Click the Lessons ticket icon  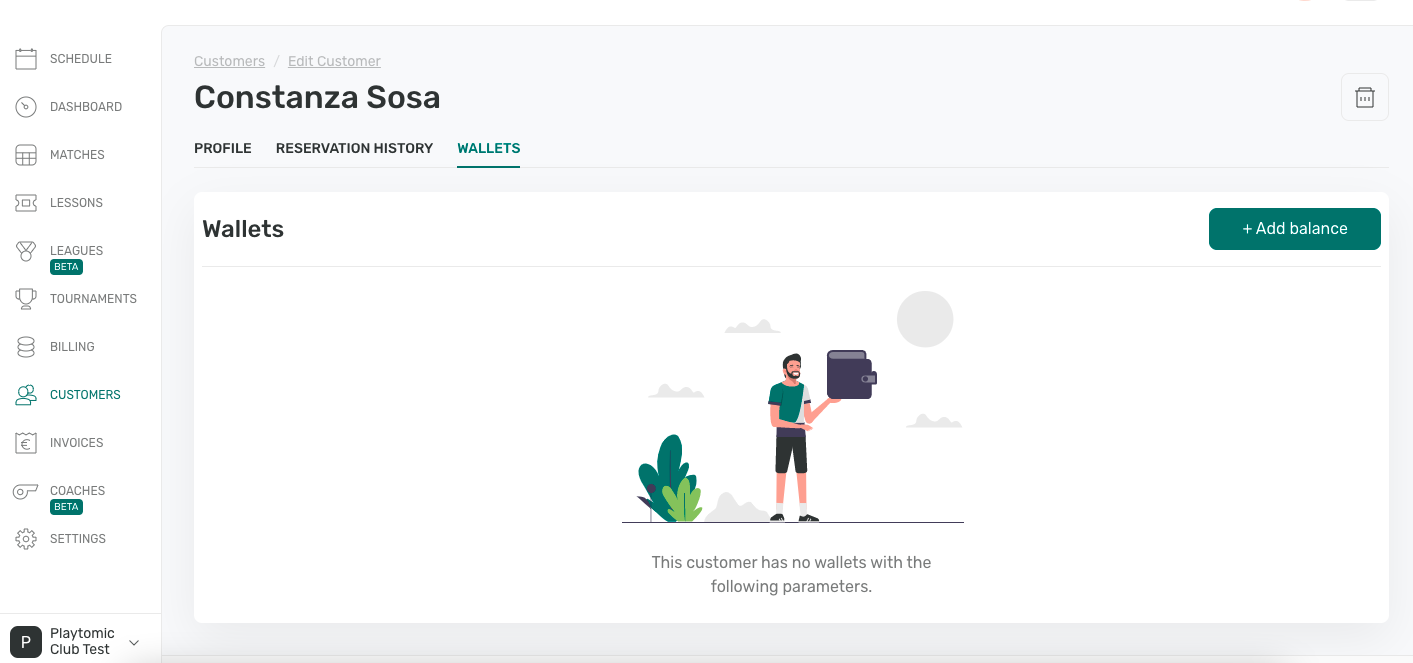[x=26, y=203]
